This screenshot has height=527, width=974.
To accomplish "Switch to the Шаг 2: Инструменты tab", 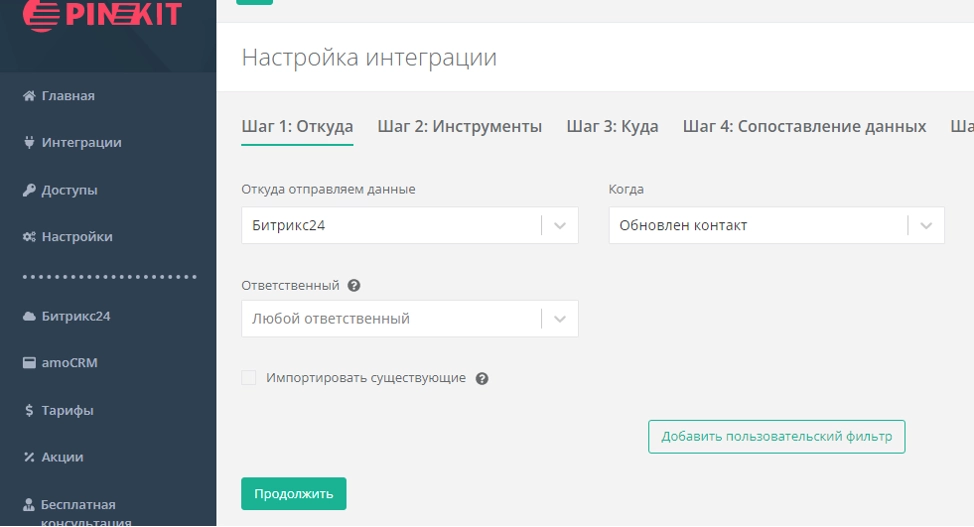I will tap(460, 127).
